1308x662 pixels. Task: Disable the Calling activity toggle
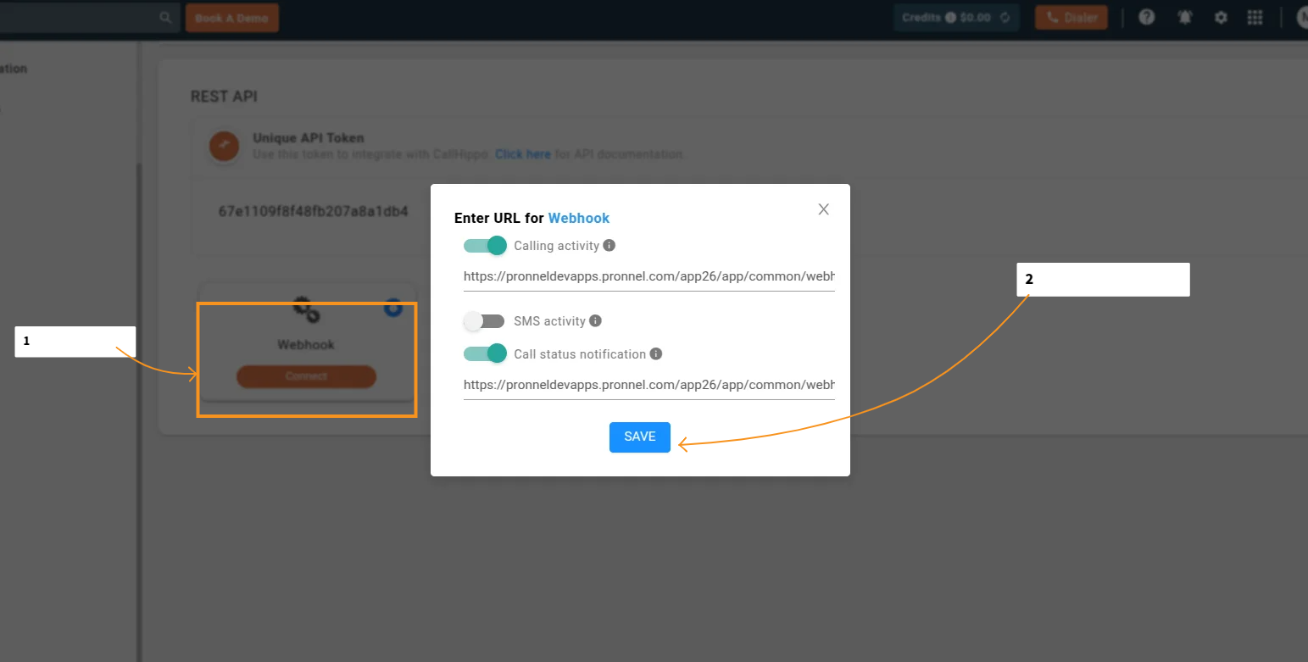(485, 245)
